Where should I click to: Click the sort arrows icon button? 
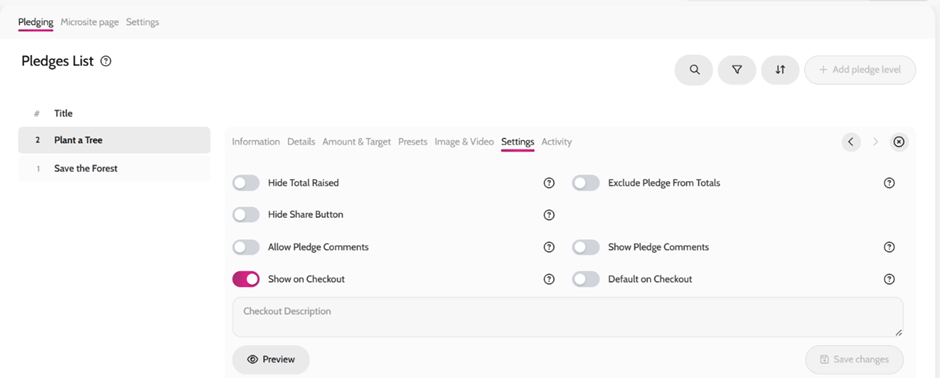780,70
